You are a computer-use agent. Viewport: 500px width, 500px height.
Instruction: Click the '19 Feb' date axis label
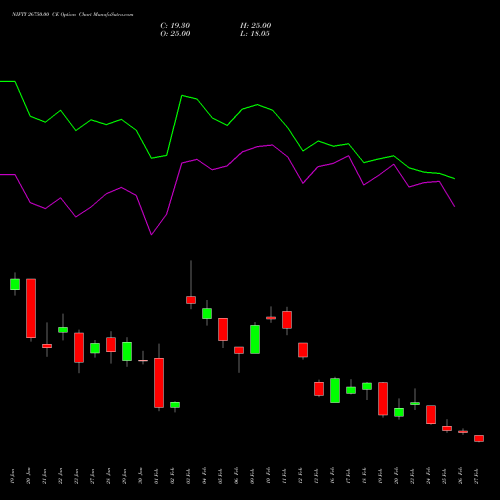[x=380, y=477]
